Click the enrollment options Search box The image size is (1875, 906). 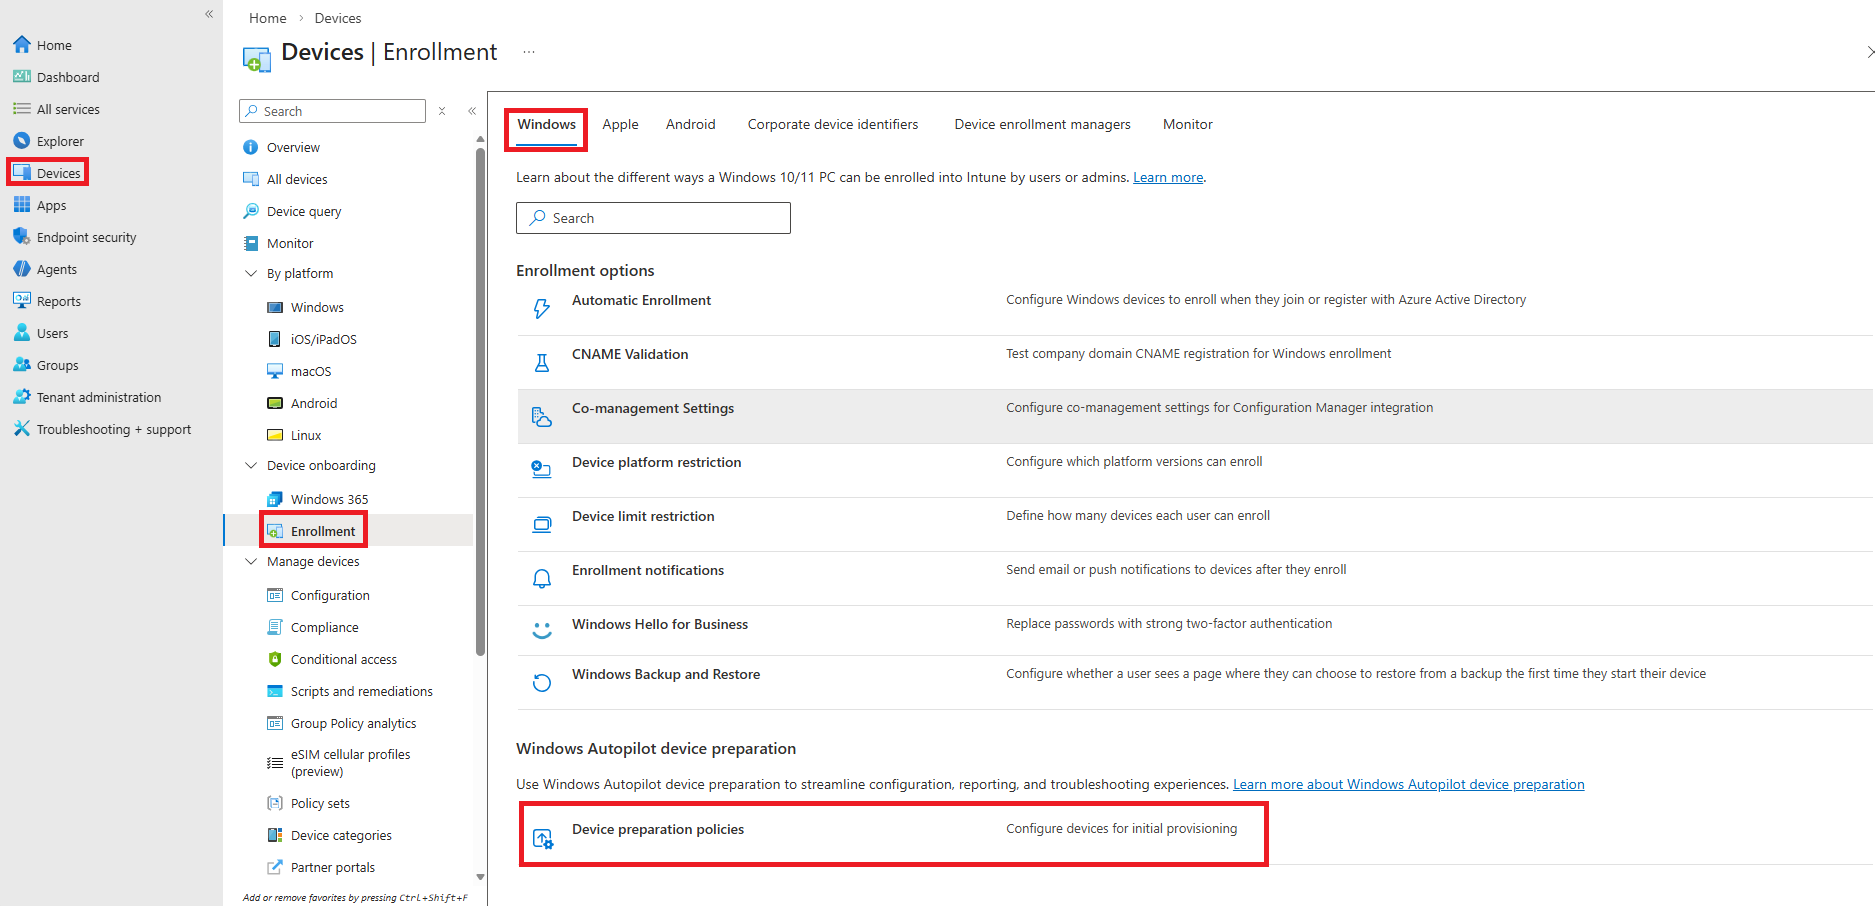(x=653, y=218)
